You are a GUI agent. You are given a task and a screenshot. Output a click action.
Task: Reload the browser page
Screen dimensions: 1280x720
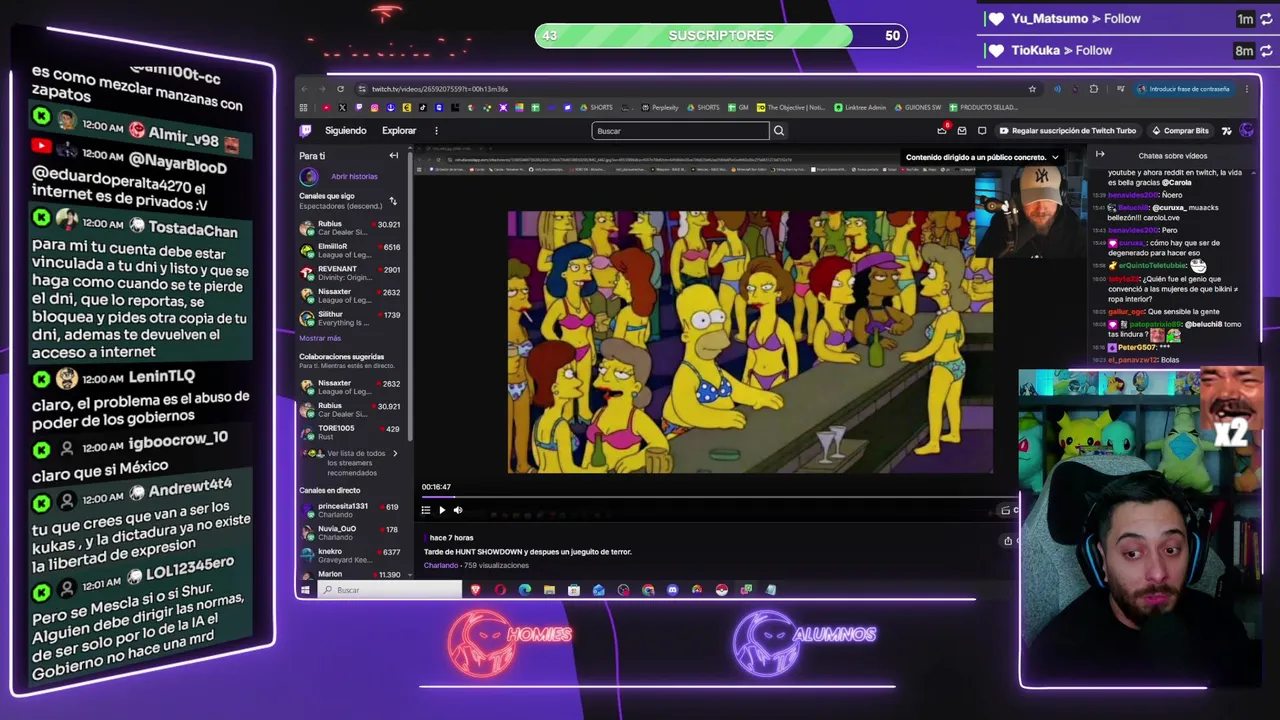point(340,89)
